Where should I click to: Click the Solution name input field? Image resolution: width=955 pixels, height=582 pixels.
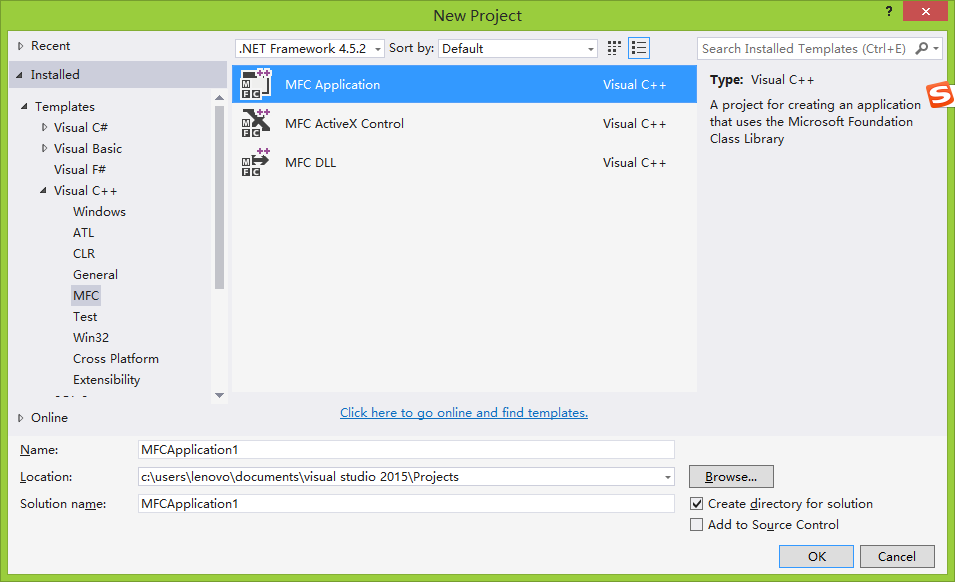pyautogui.click(x=406, y=503)
